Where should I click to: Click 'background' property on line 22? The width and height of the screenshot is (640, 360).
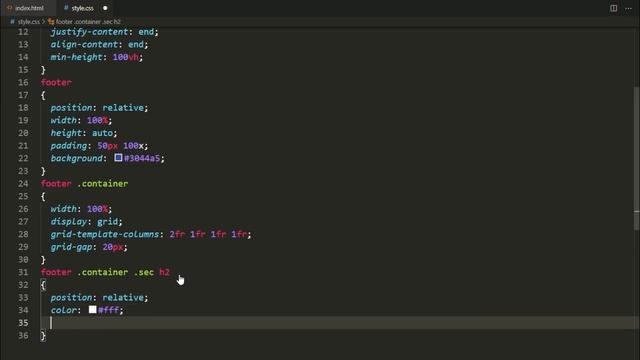click(76, 158)
